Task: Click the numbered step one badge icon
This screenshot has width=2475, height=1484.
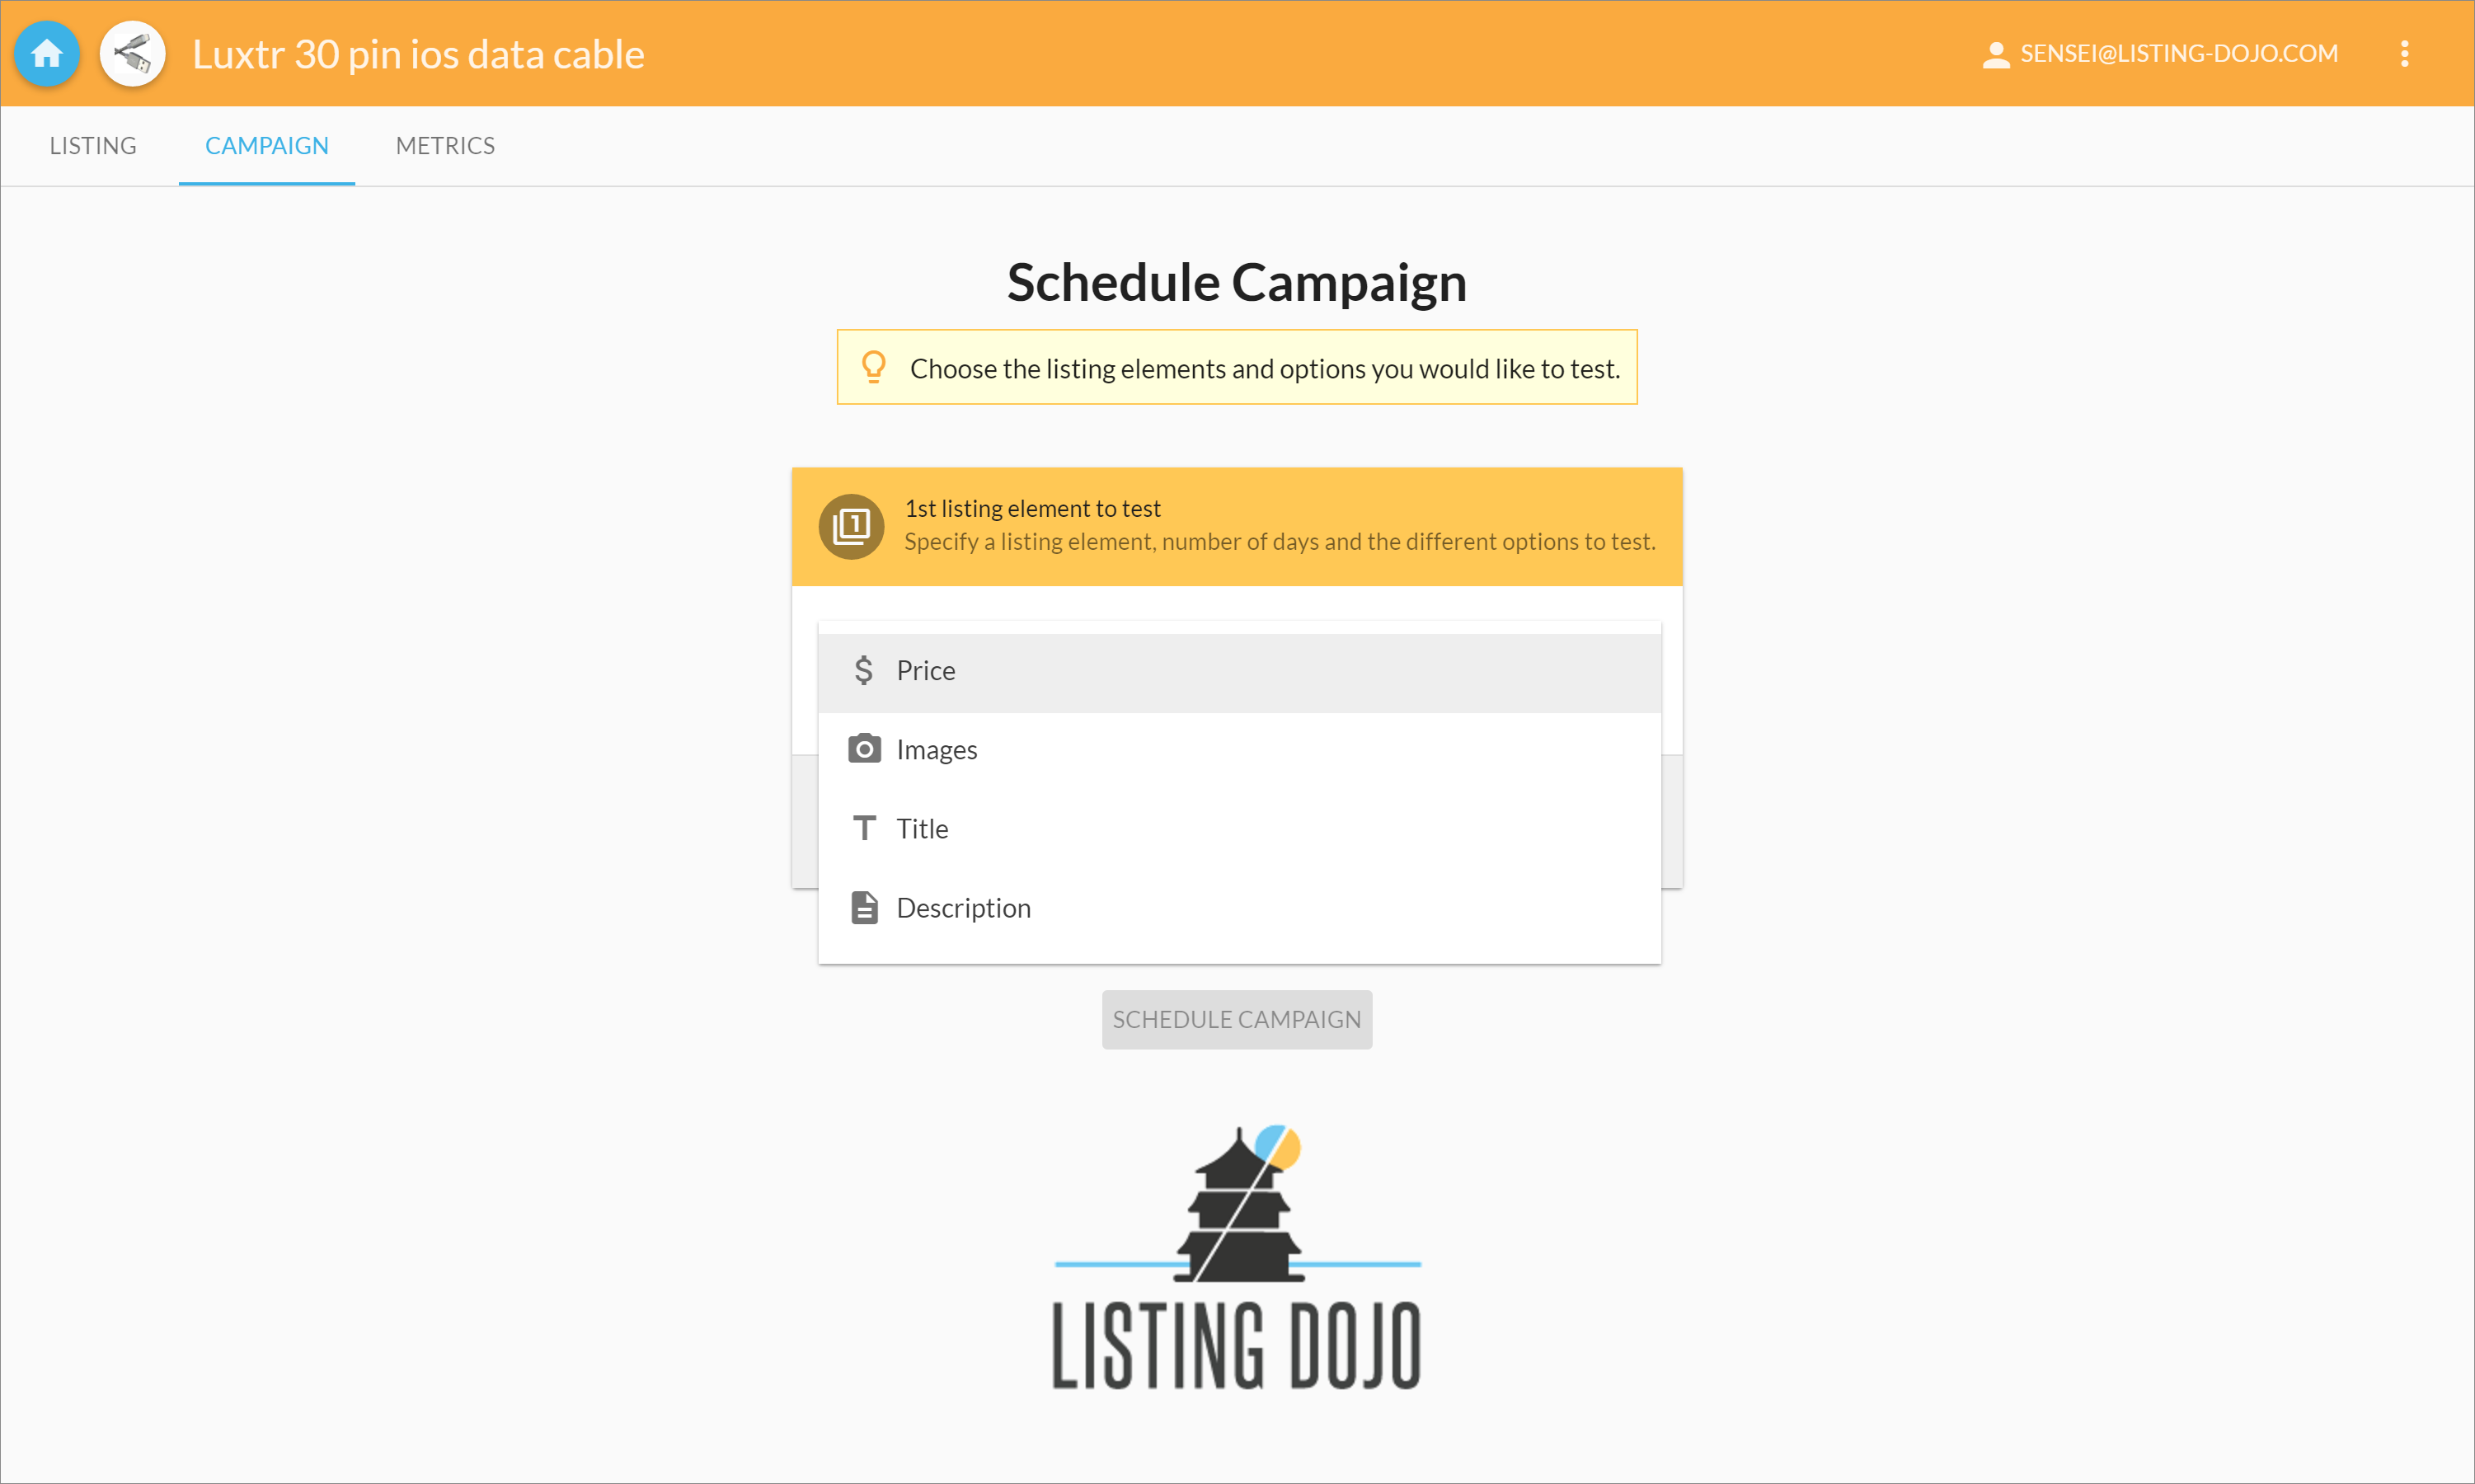Action: pos(851,526)
